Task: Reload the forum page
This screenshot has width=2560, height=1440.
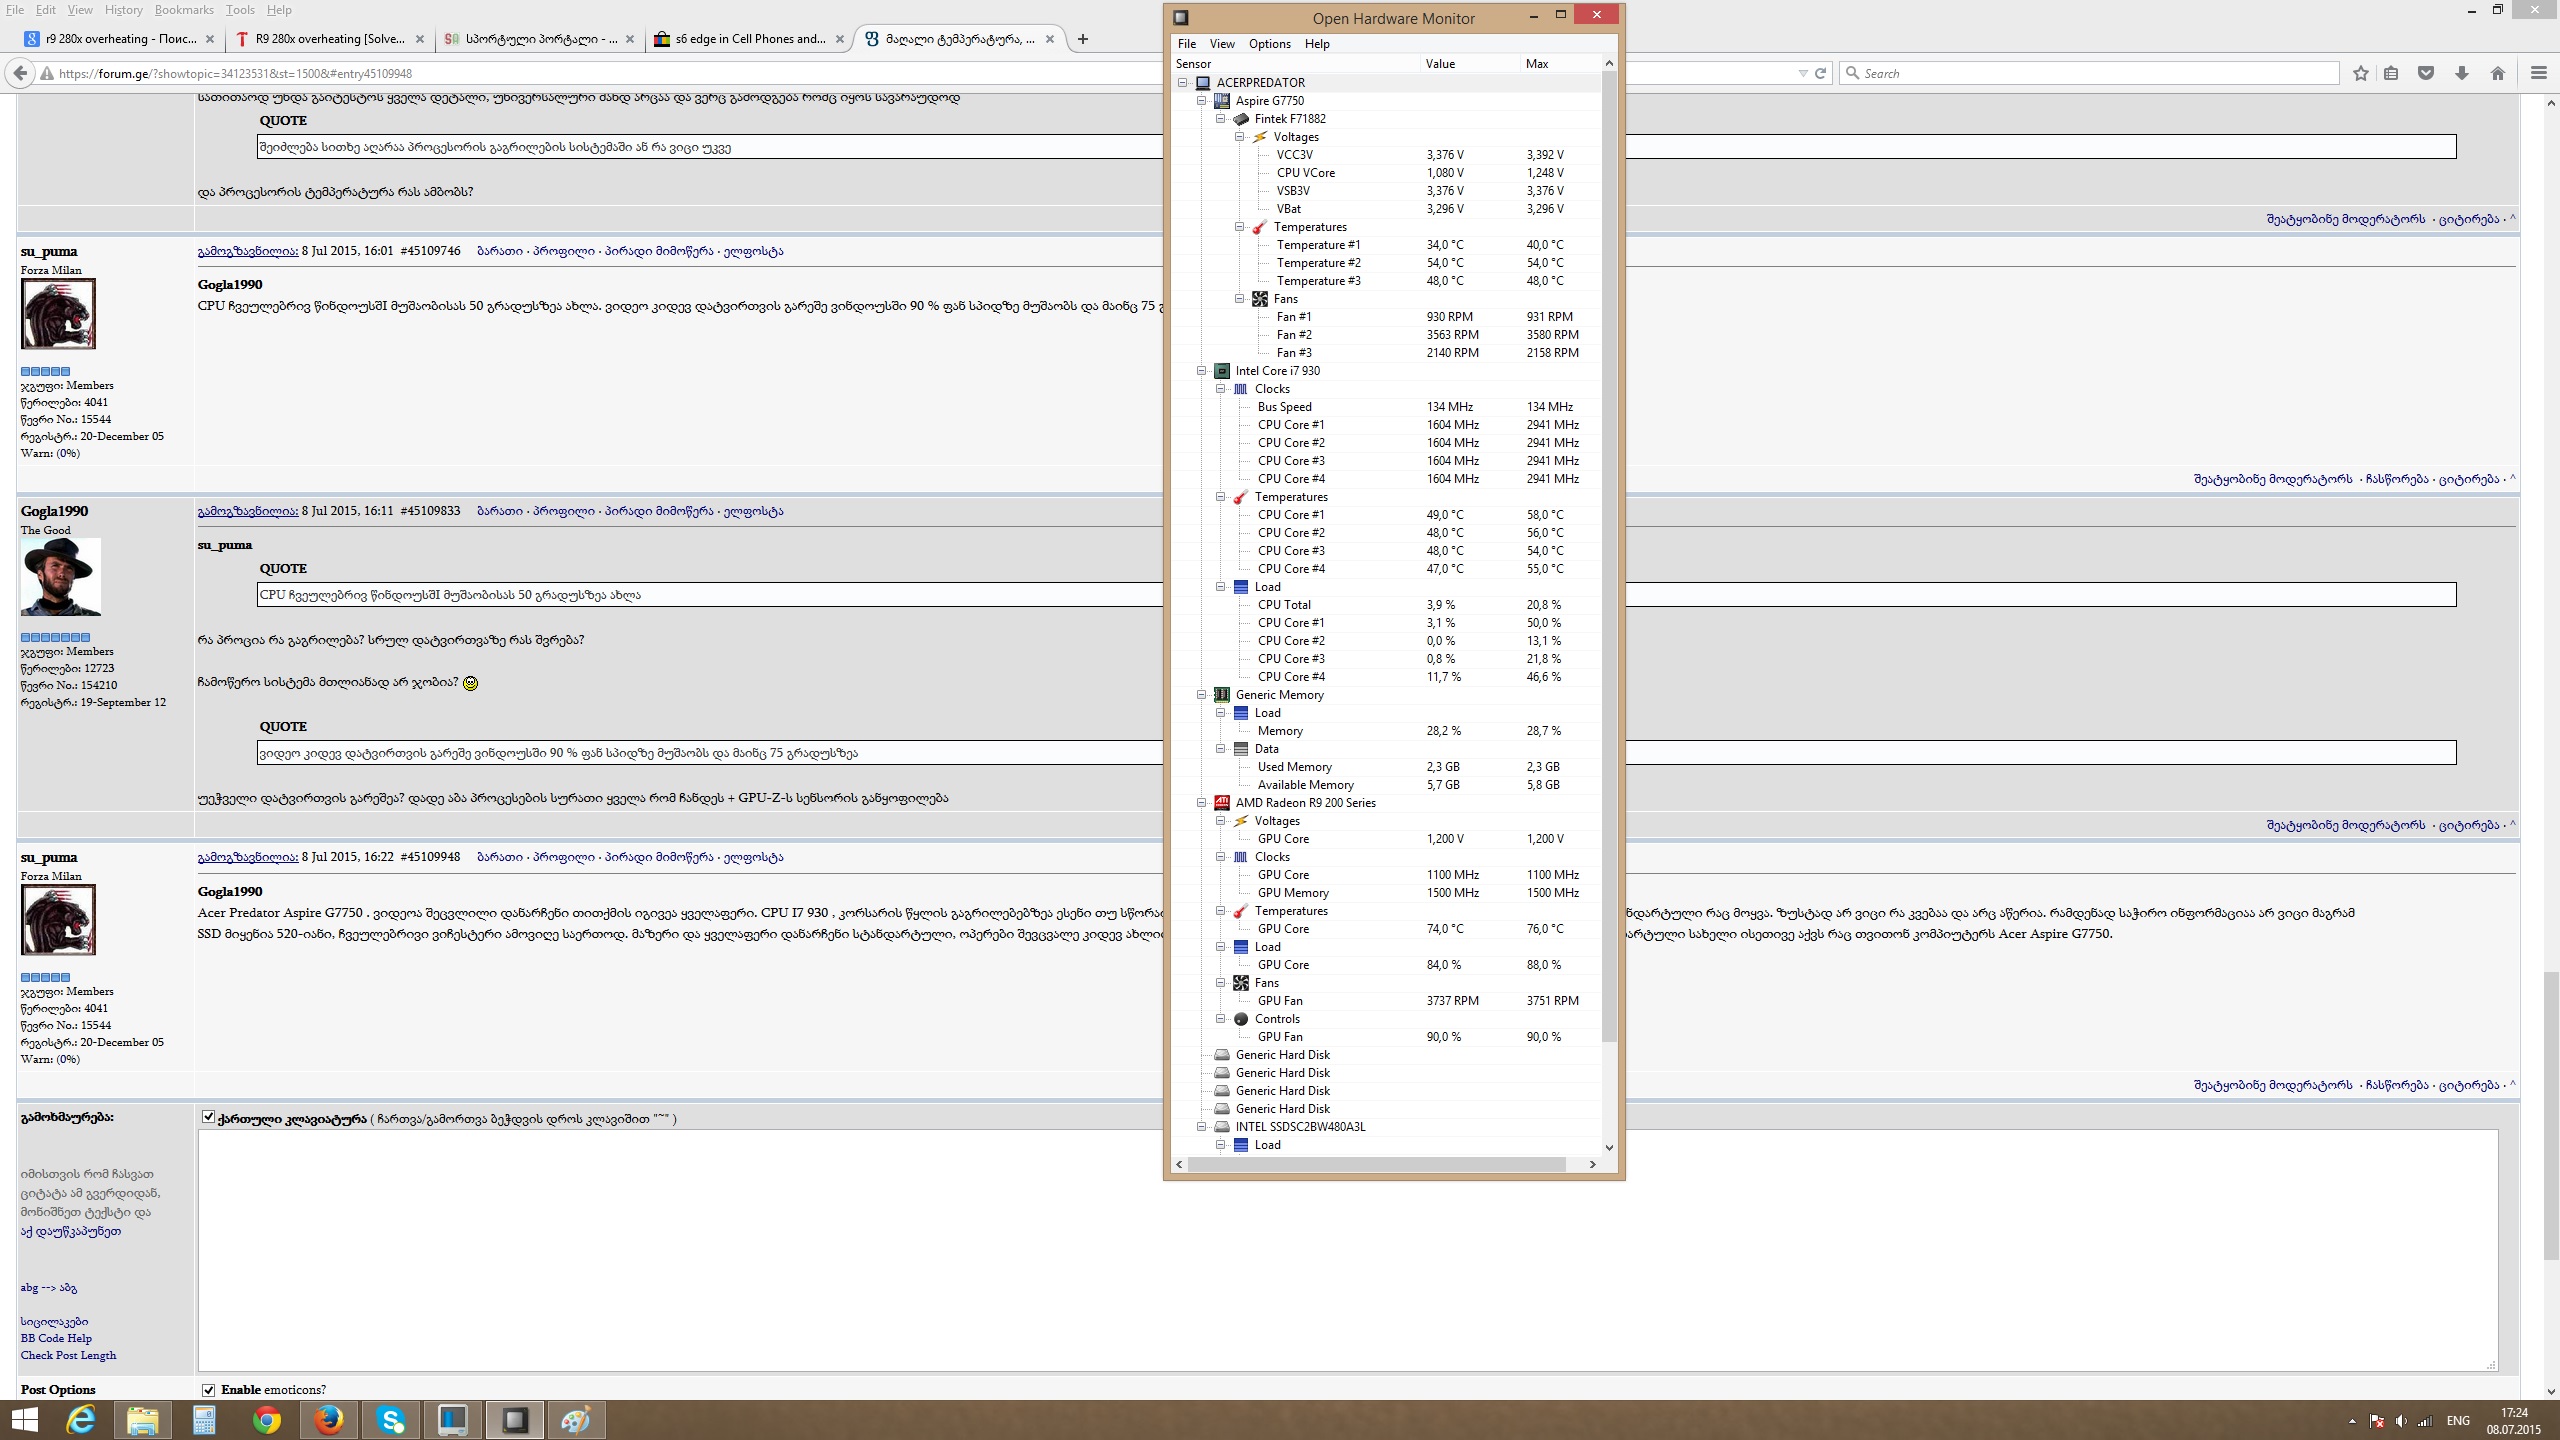Action: (x=1821, y=73)
